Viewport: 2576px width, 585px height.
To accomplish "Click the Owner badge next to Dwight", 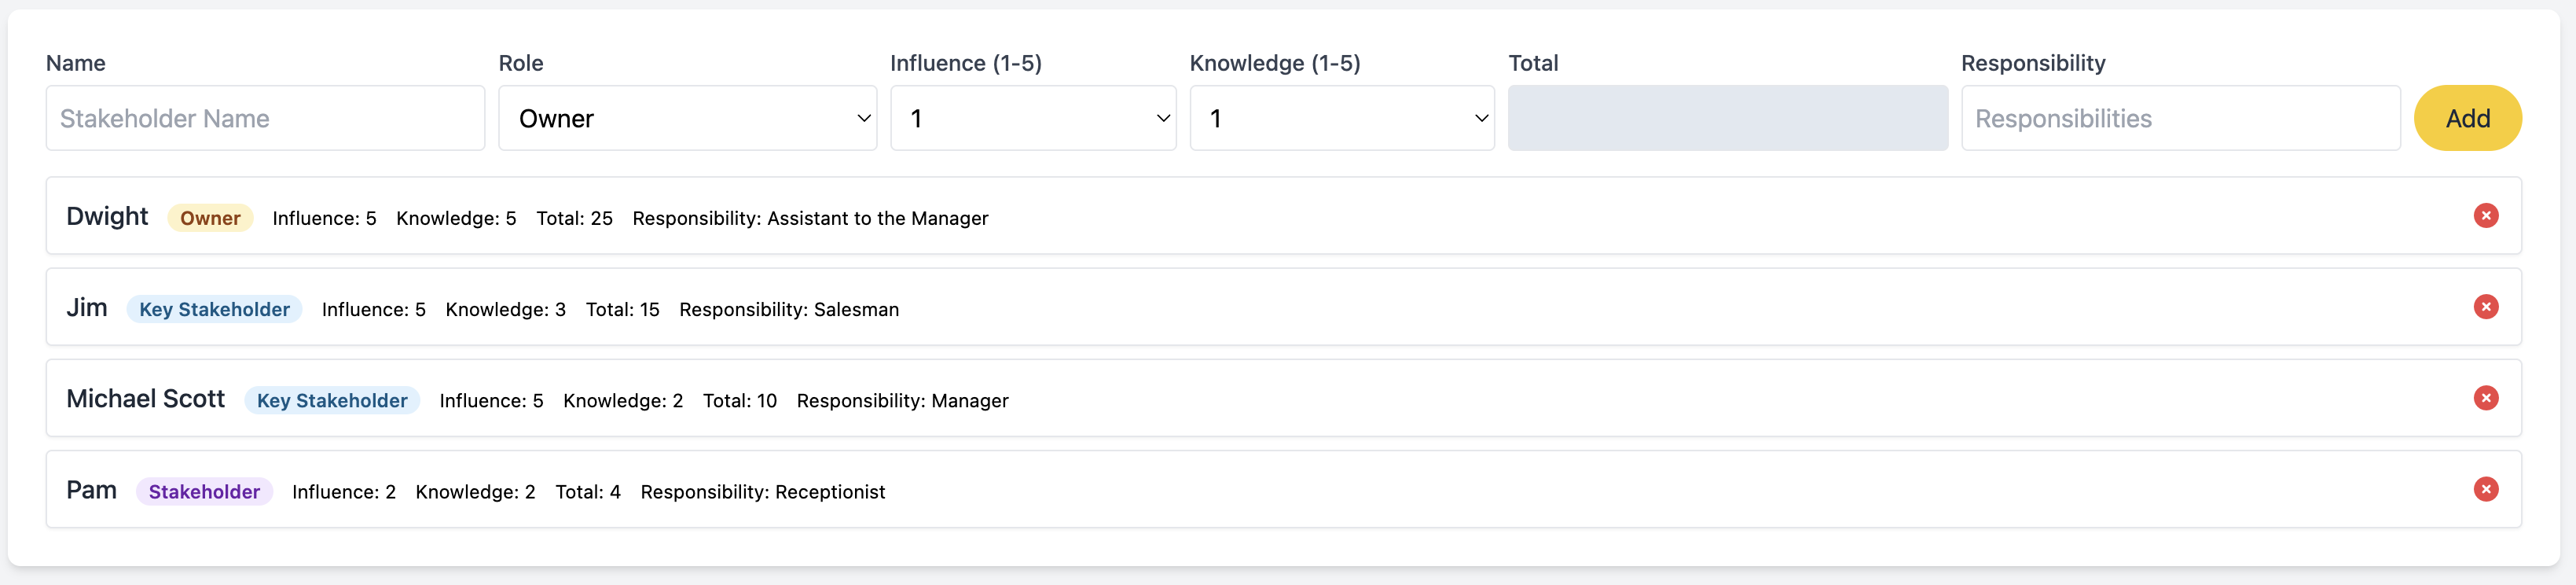I will tap(210, 218).
